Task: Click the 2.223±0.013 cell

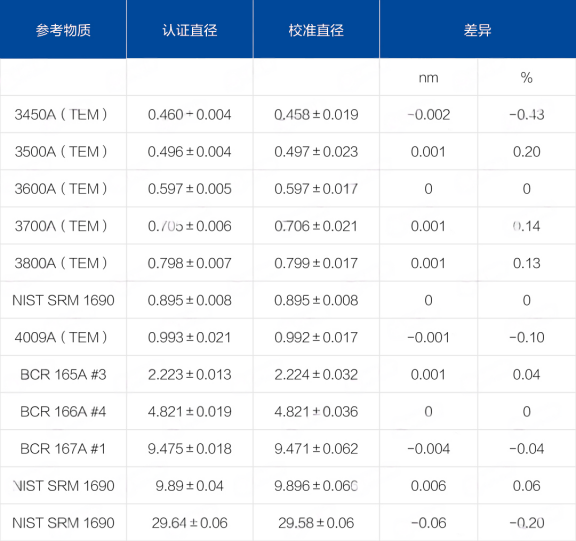Action: tap(190, 374)
